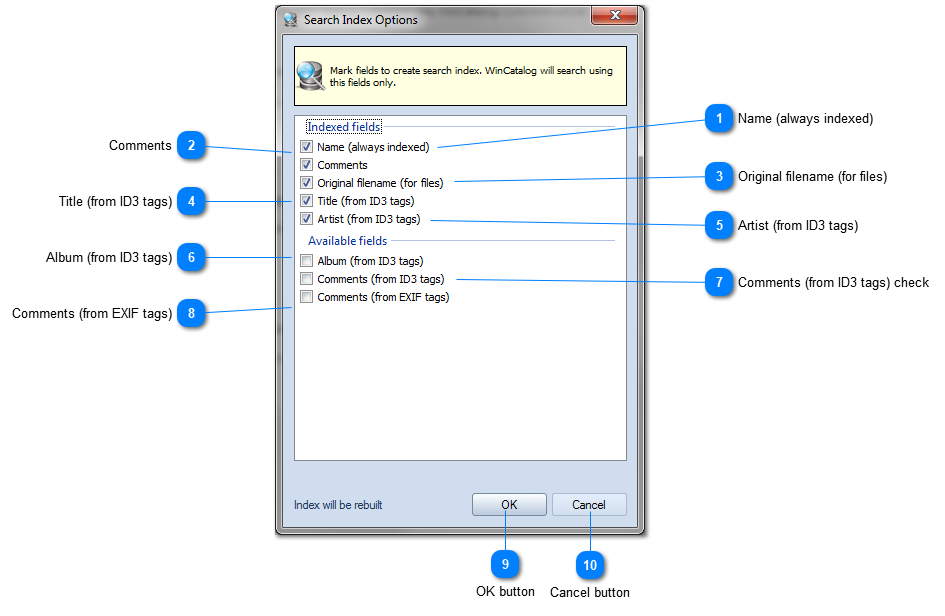
Task: Toggle the Name (always indexed) checkbox
Action: [307, 146]
